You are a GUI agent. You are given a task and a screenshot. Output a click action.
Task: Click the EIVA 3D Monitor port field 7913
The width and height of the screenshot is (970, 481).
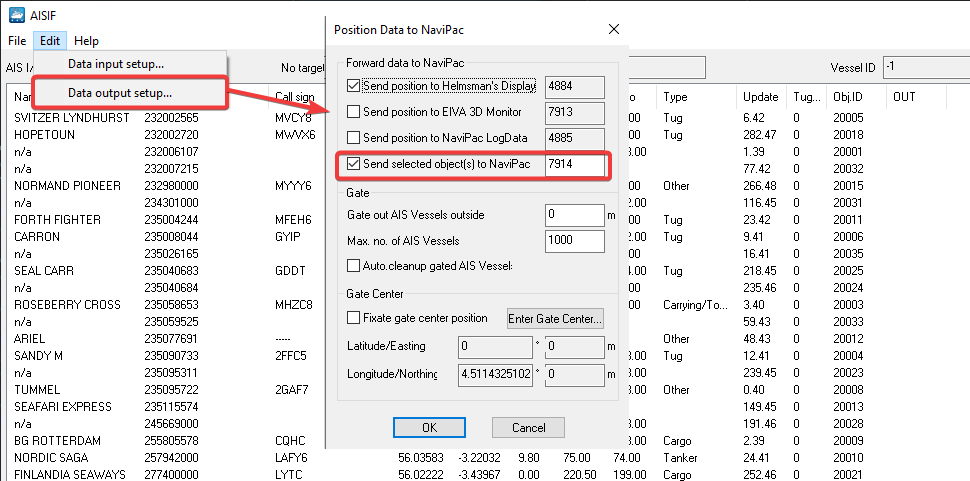click(x=575, y=113)
